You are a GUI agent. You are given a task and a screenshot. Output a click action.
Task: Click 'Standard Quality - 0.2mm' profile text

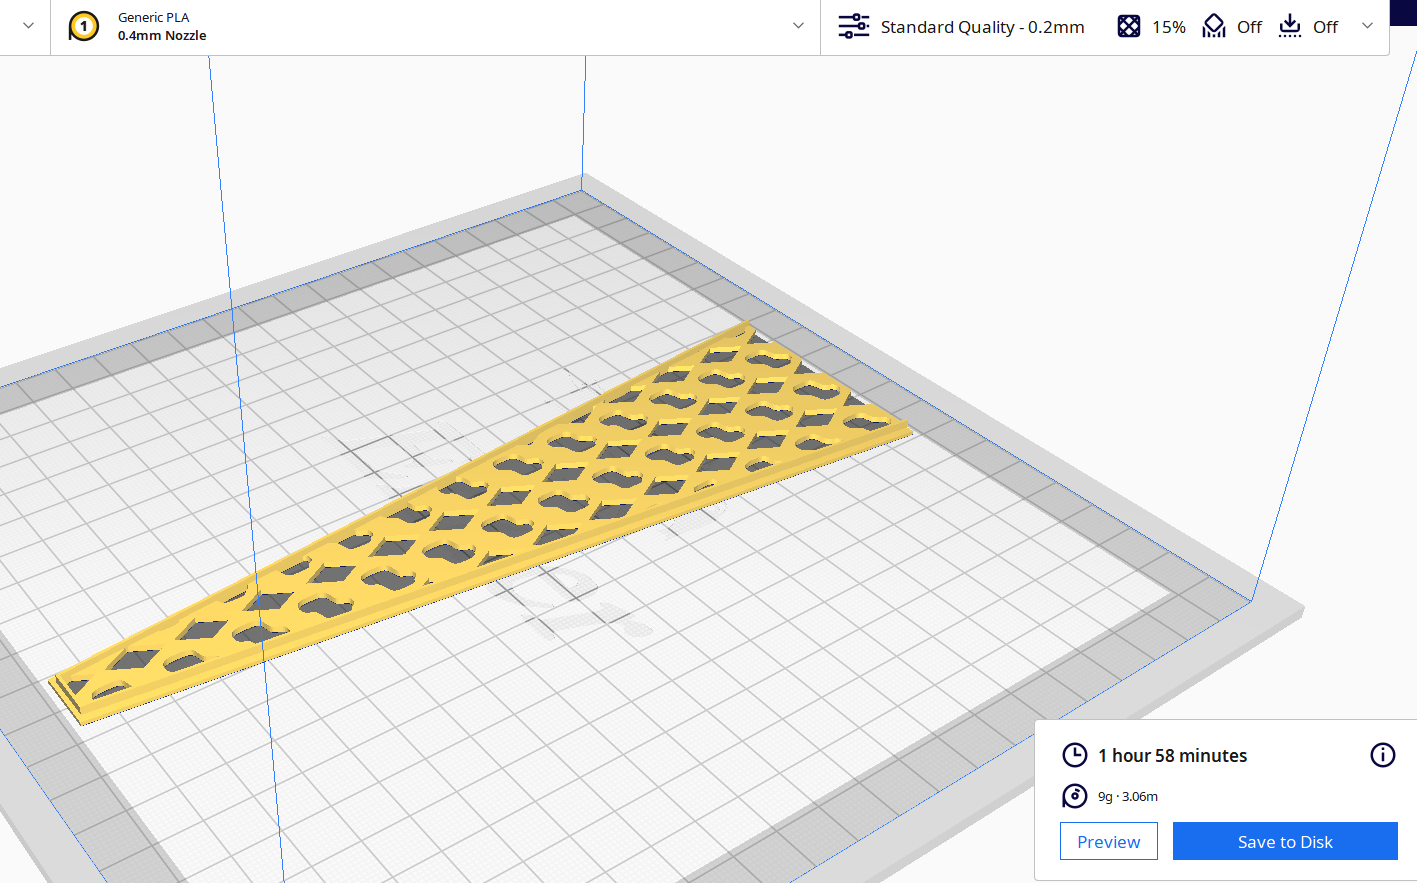point(982,27)
